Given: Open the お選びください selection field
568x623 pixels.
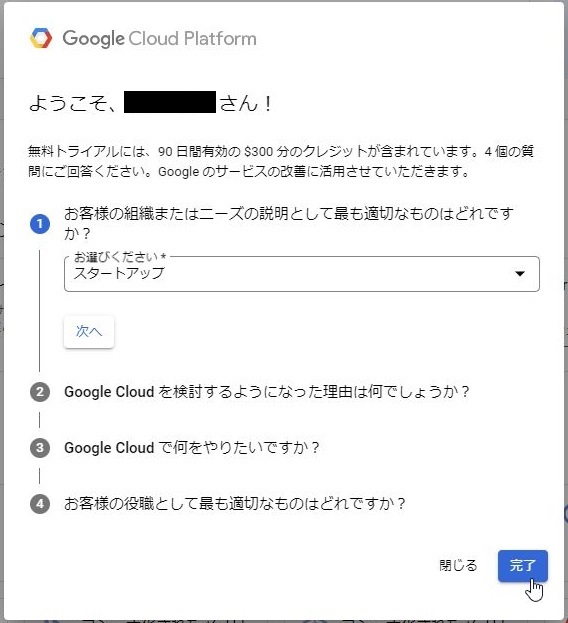Looking at the screenshot, I should click(301, 274).
